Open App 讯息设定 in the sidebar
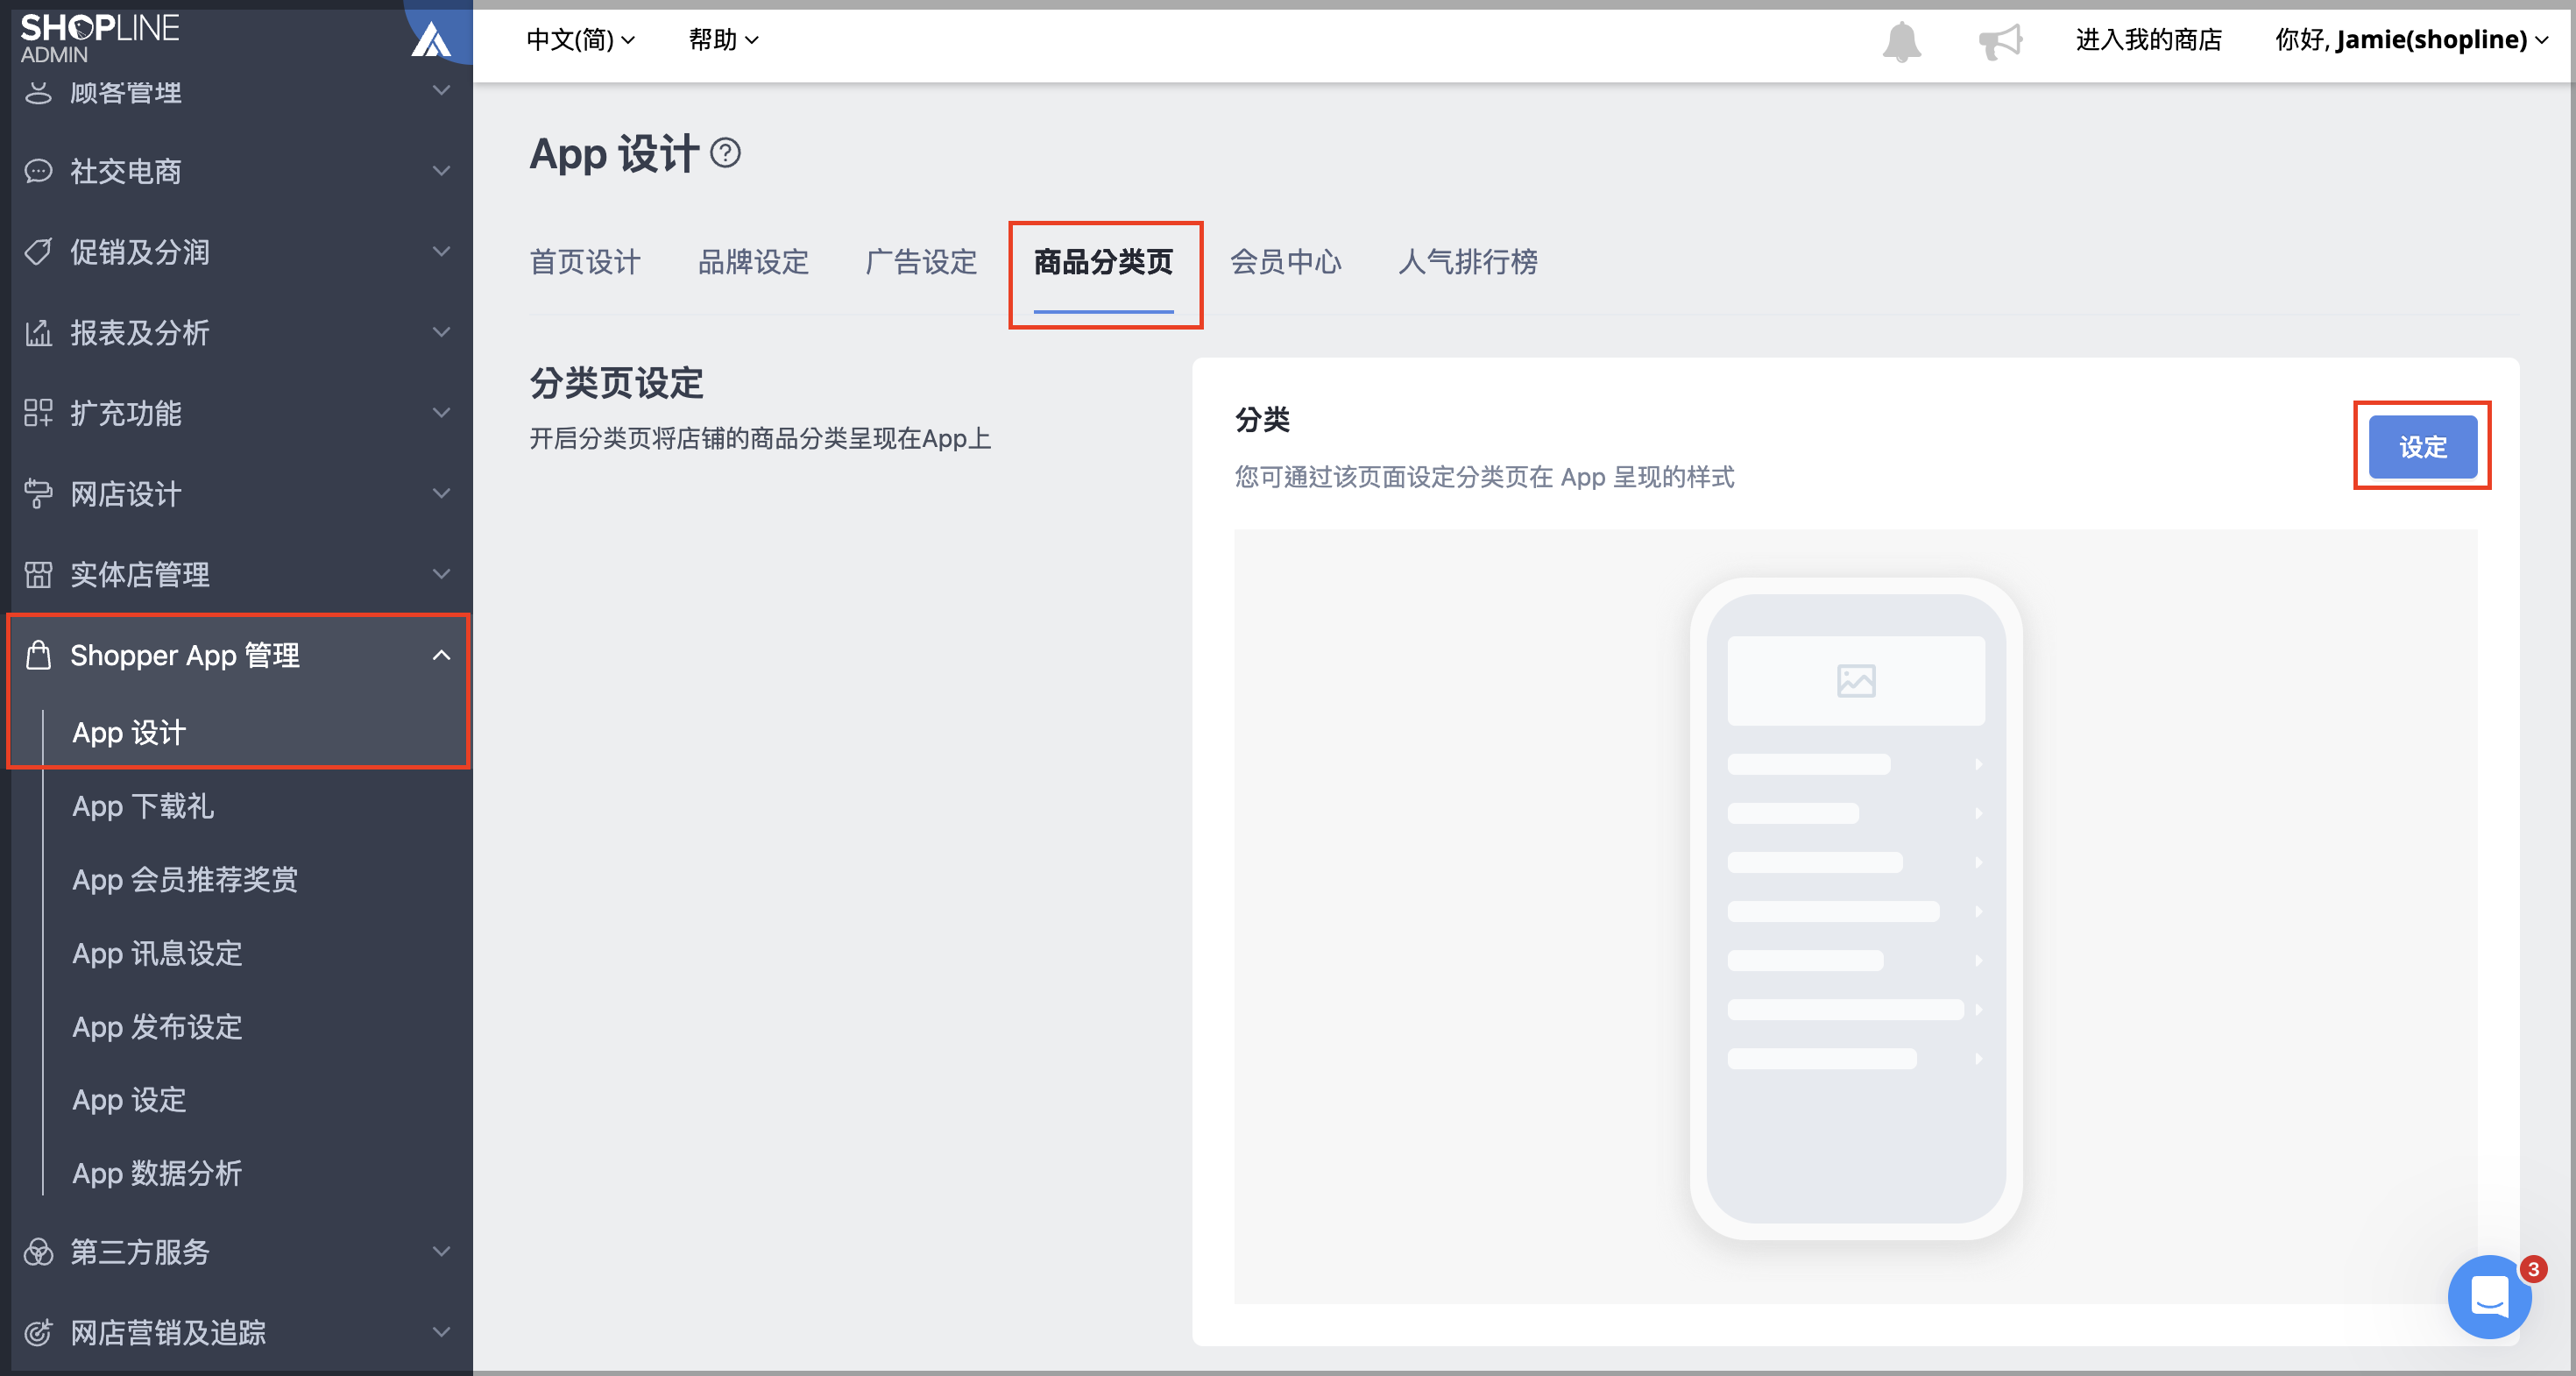Screen dimensions: 2576x1376 pyautogui.click(x=157, y=953)
